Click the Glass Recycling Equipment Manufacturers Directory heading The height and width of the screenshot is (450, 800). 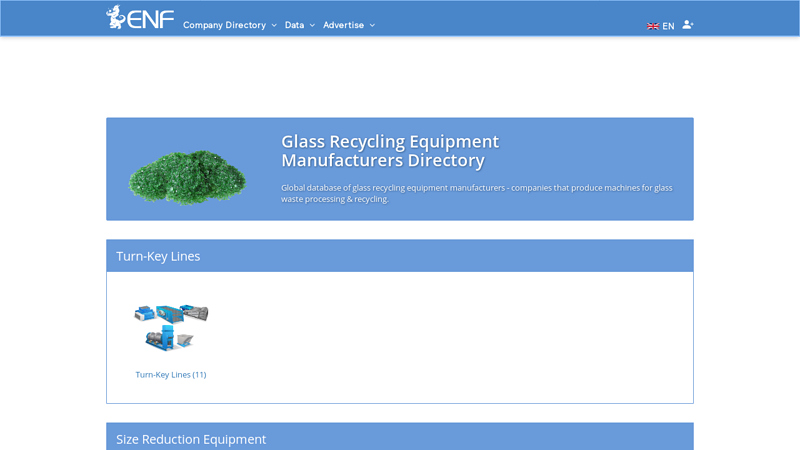390,151
